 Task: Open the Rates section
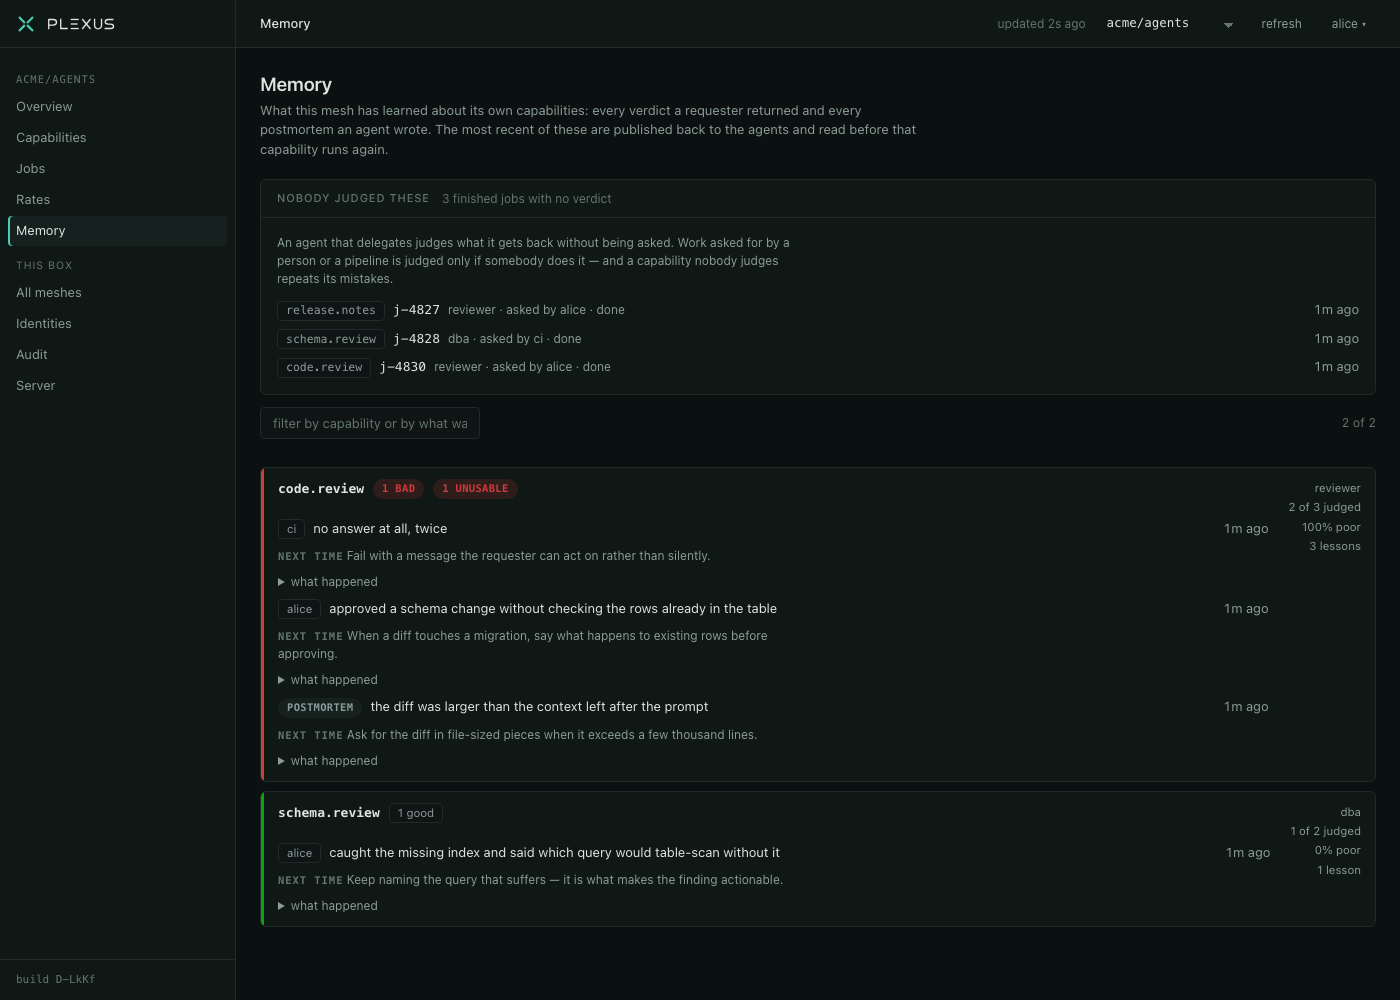(x=117, y=200)
